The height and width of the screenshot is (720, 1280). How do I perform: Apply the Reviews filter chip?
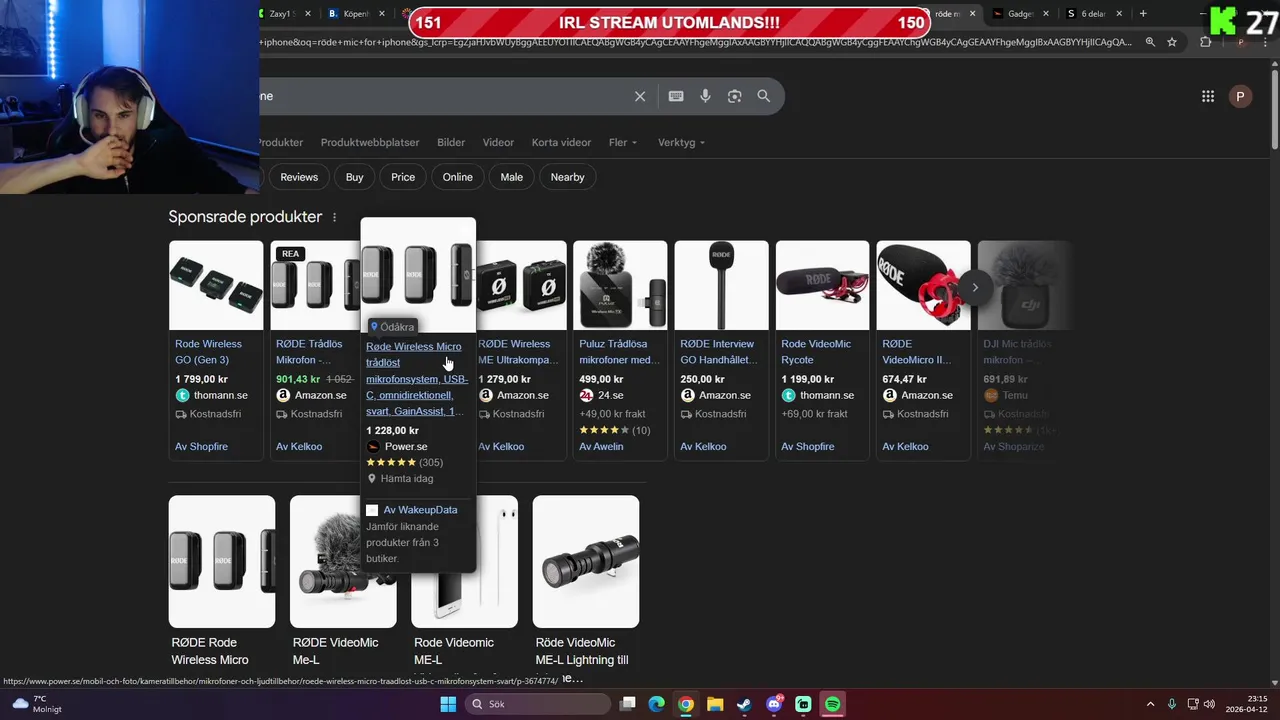click(x=299, y=177)
